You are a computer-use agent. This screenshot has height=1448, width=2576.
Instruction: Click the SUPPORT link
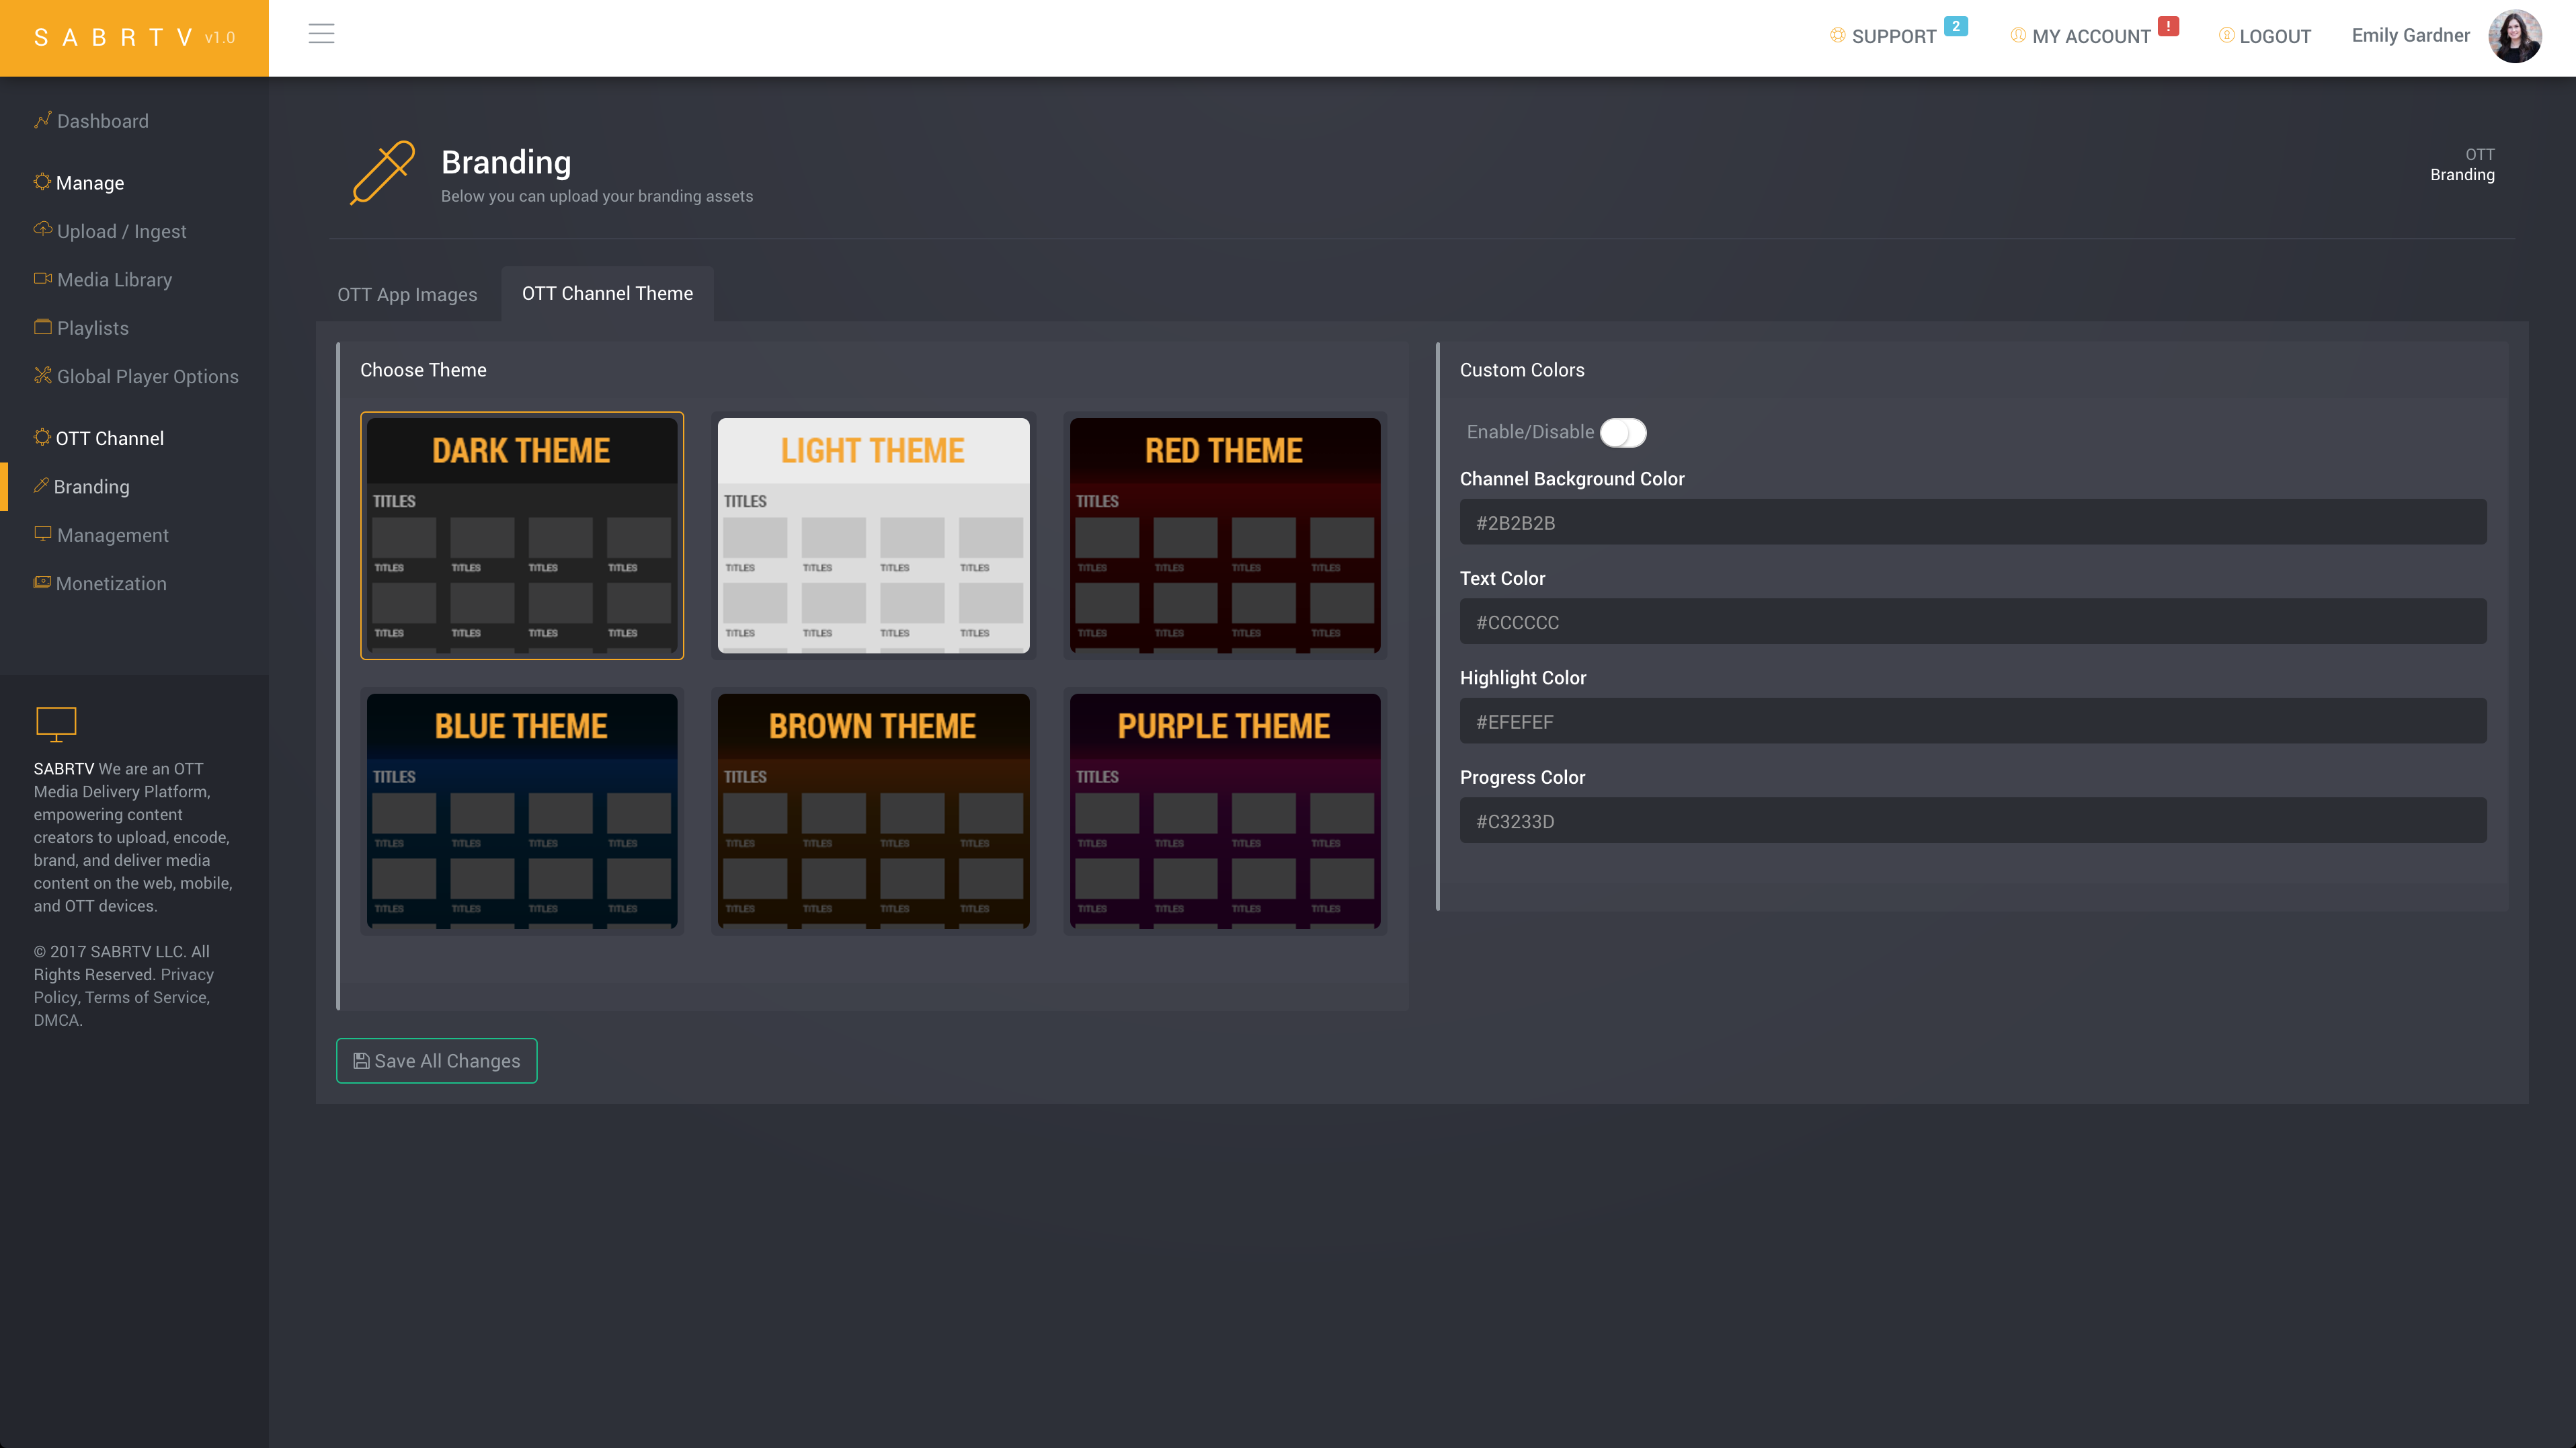[1893, 36]
